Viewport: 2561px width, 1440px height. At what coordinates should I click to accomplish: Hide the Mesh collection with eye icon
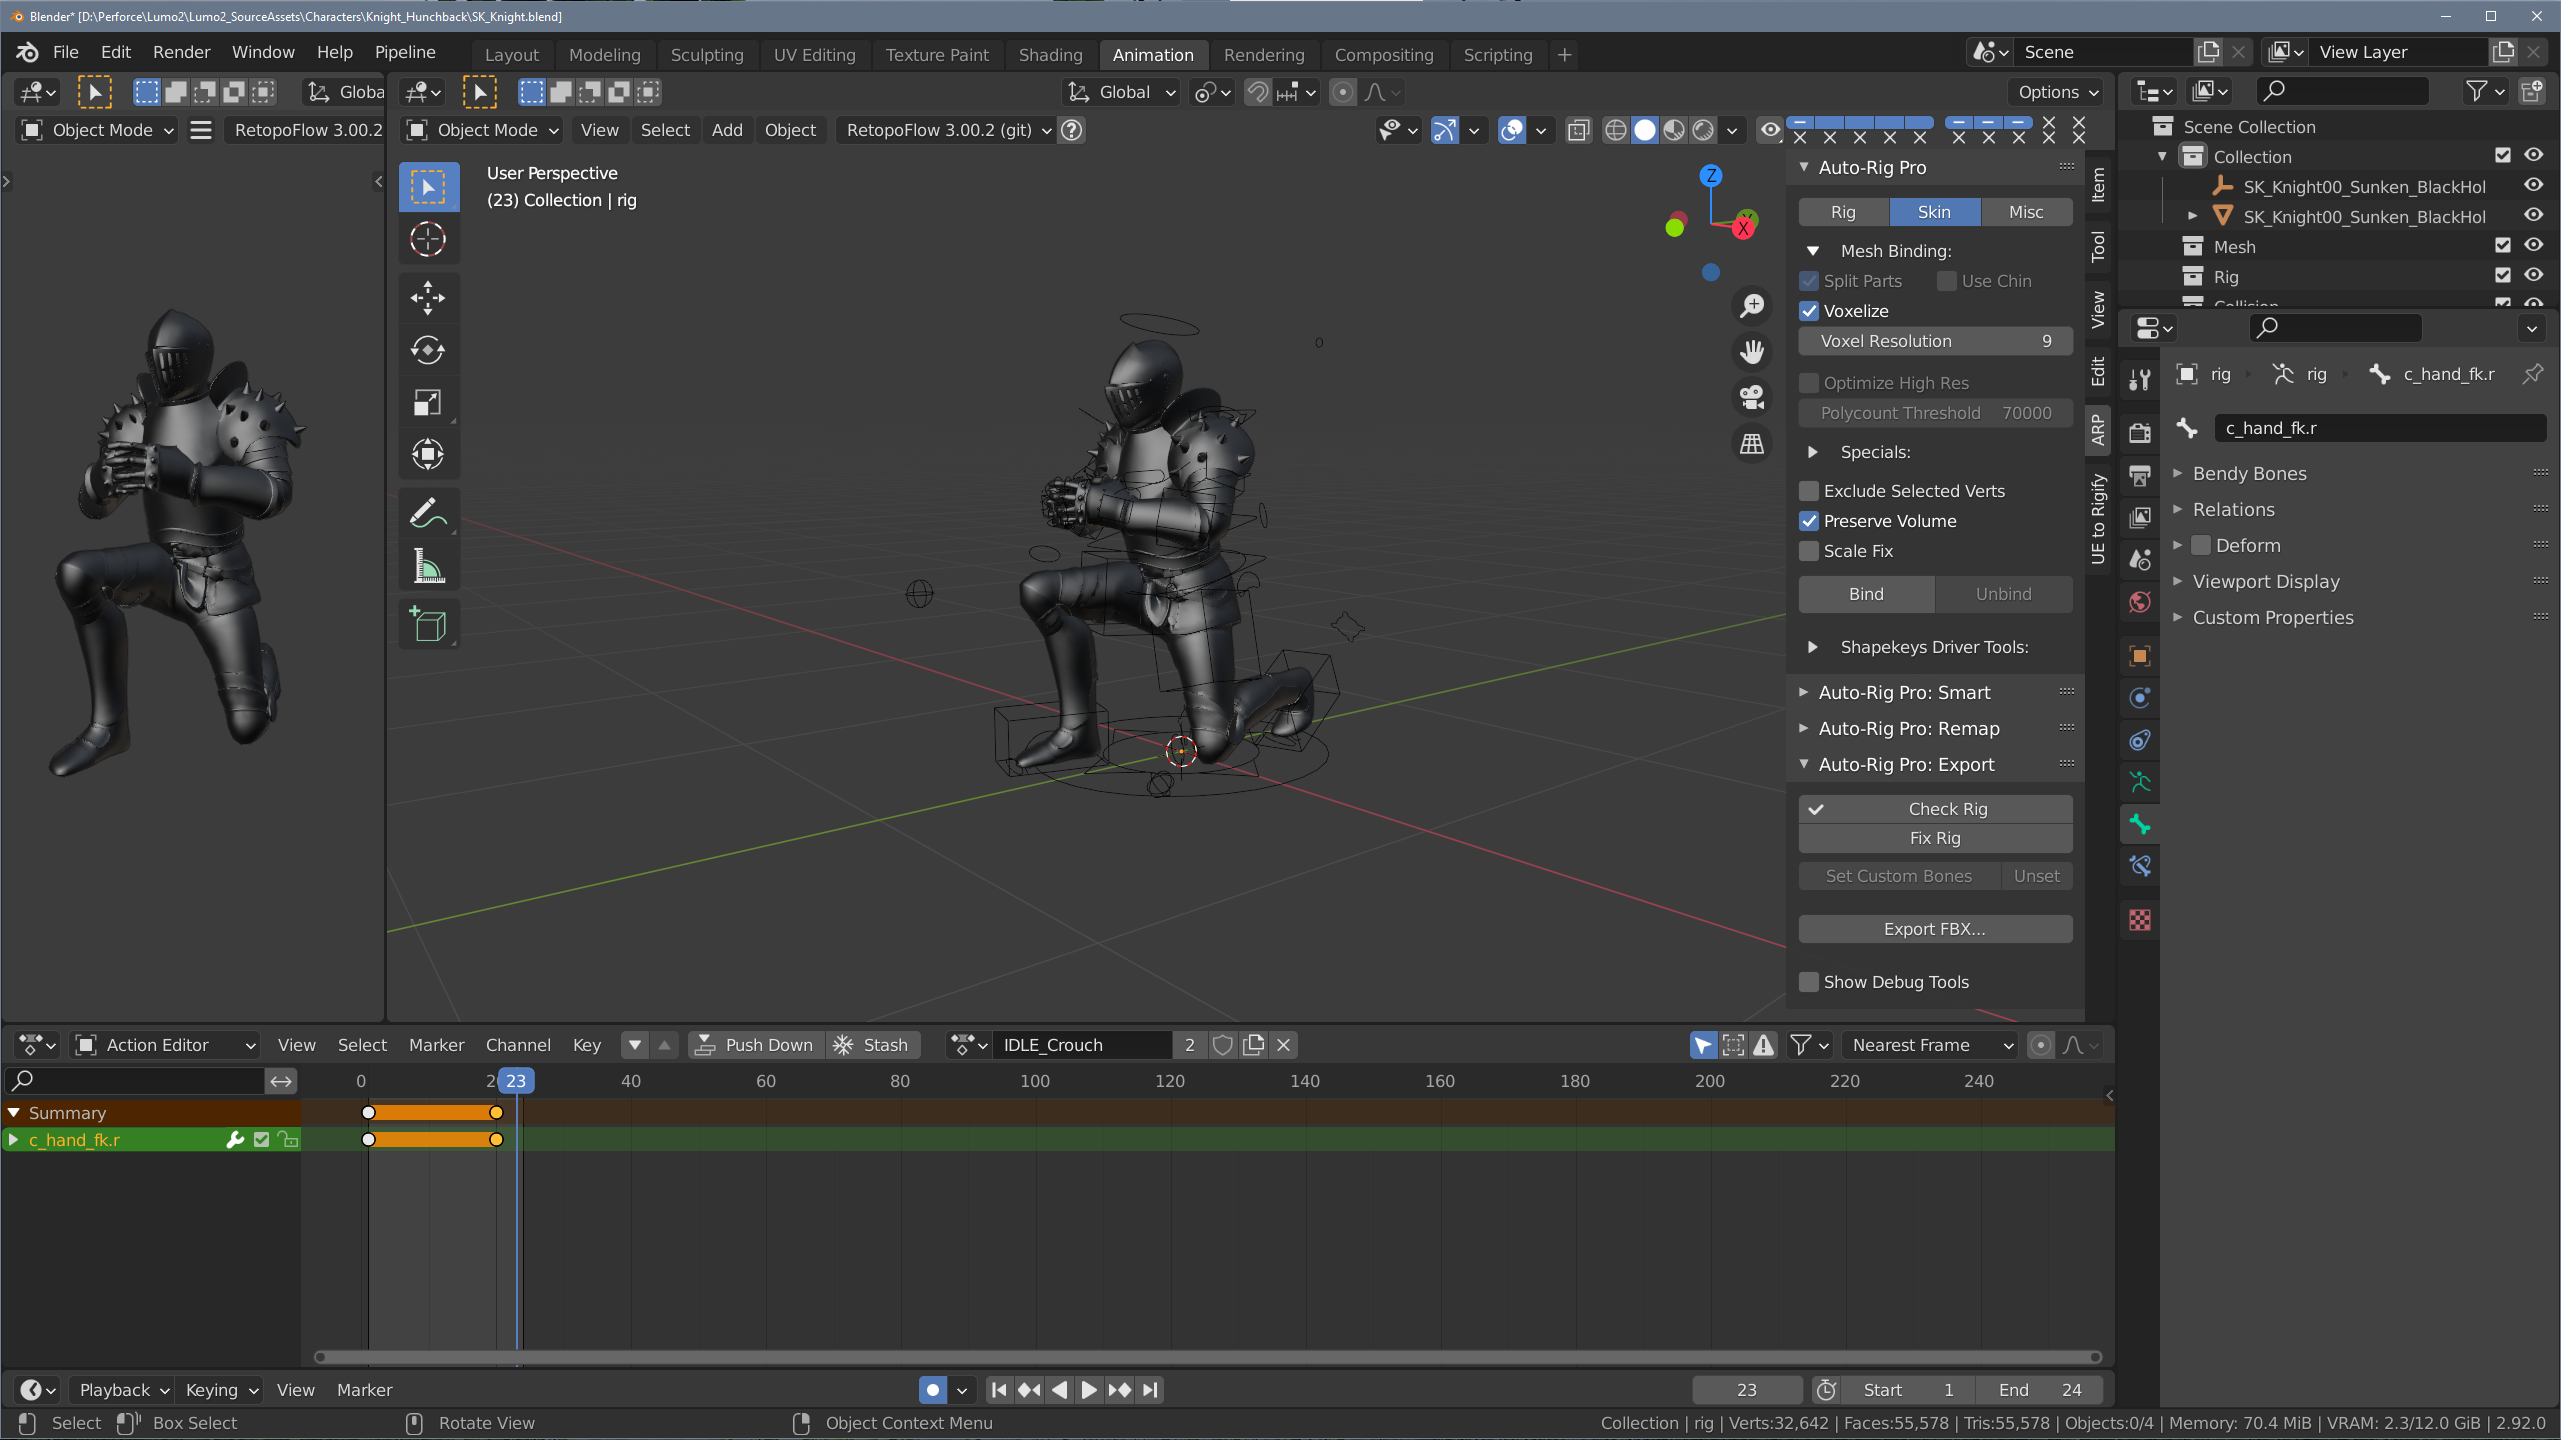(x=2533, y=246)
